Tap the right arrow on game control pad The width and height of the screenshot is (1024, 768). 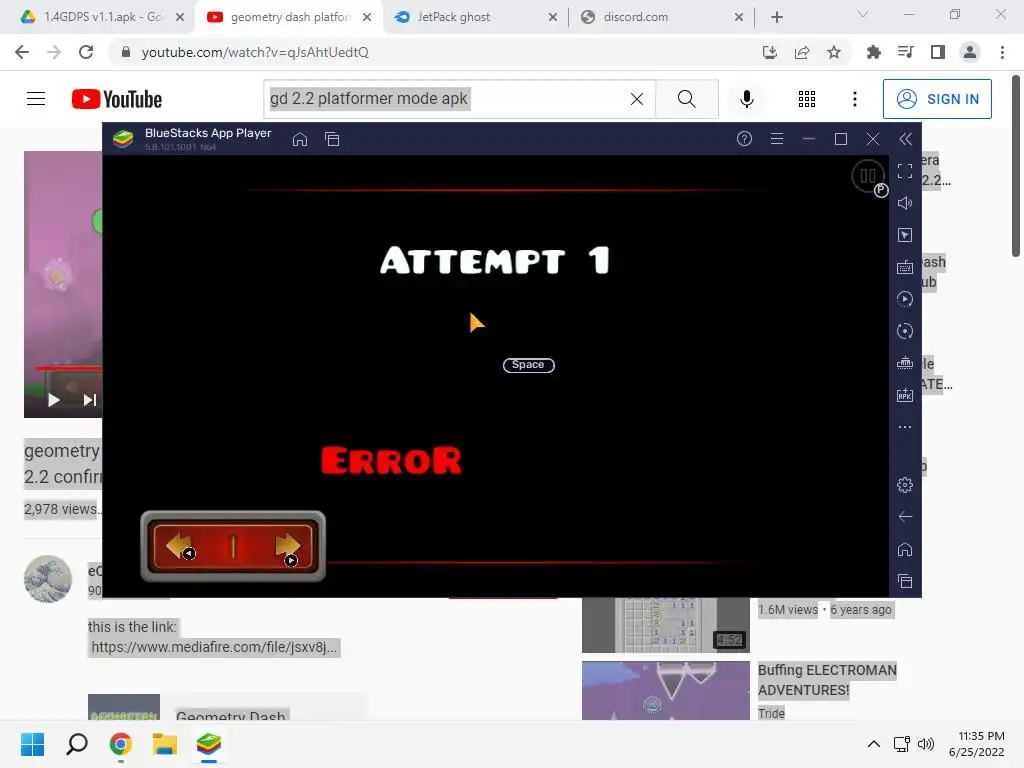point(287,546)
